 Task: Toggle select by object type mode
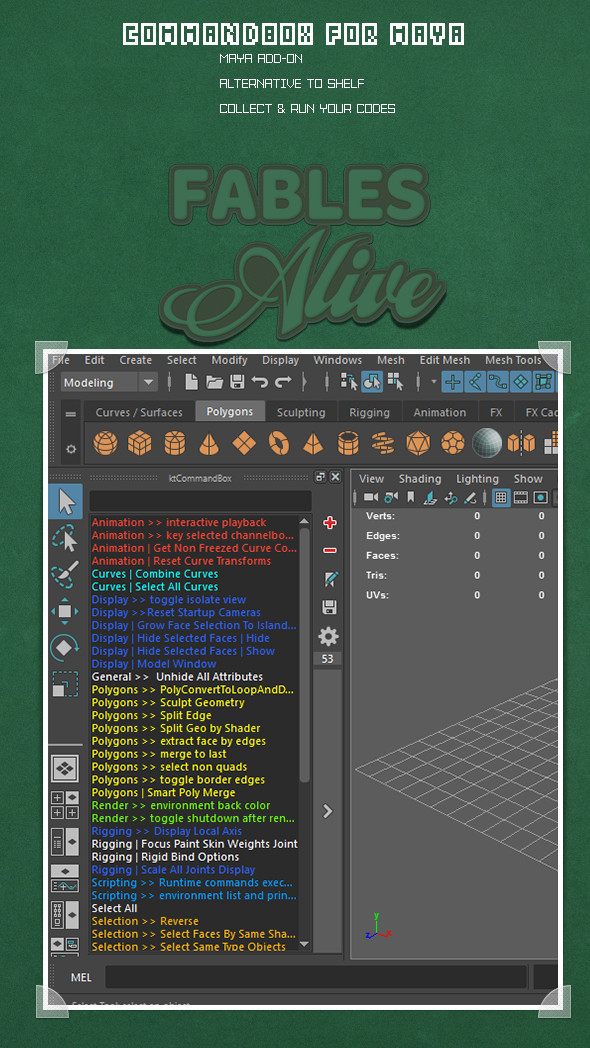[372, 382]
